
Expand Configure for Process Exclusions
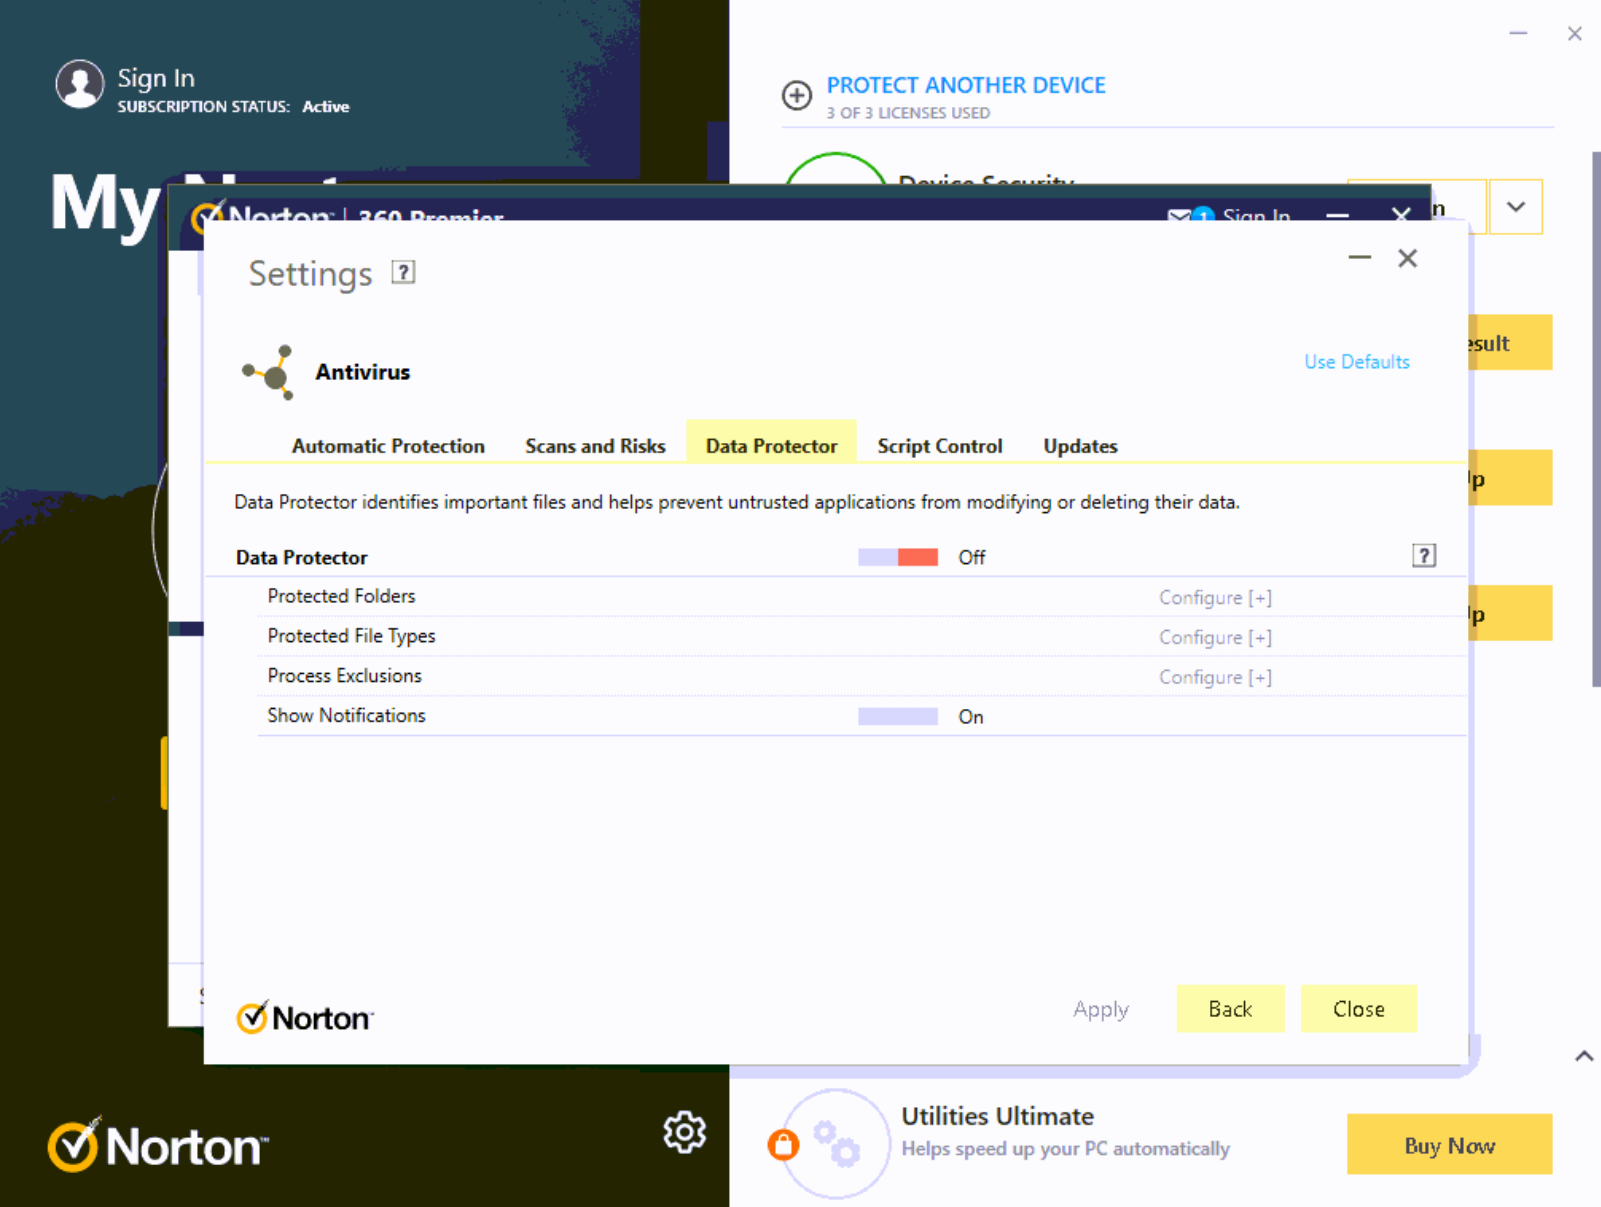[1215, 677]
